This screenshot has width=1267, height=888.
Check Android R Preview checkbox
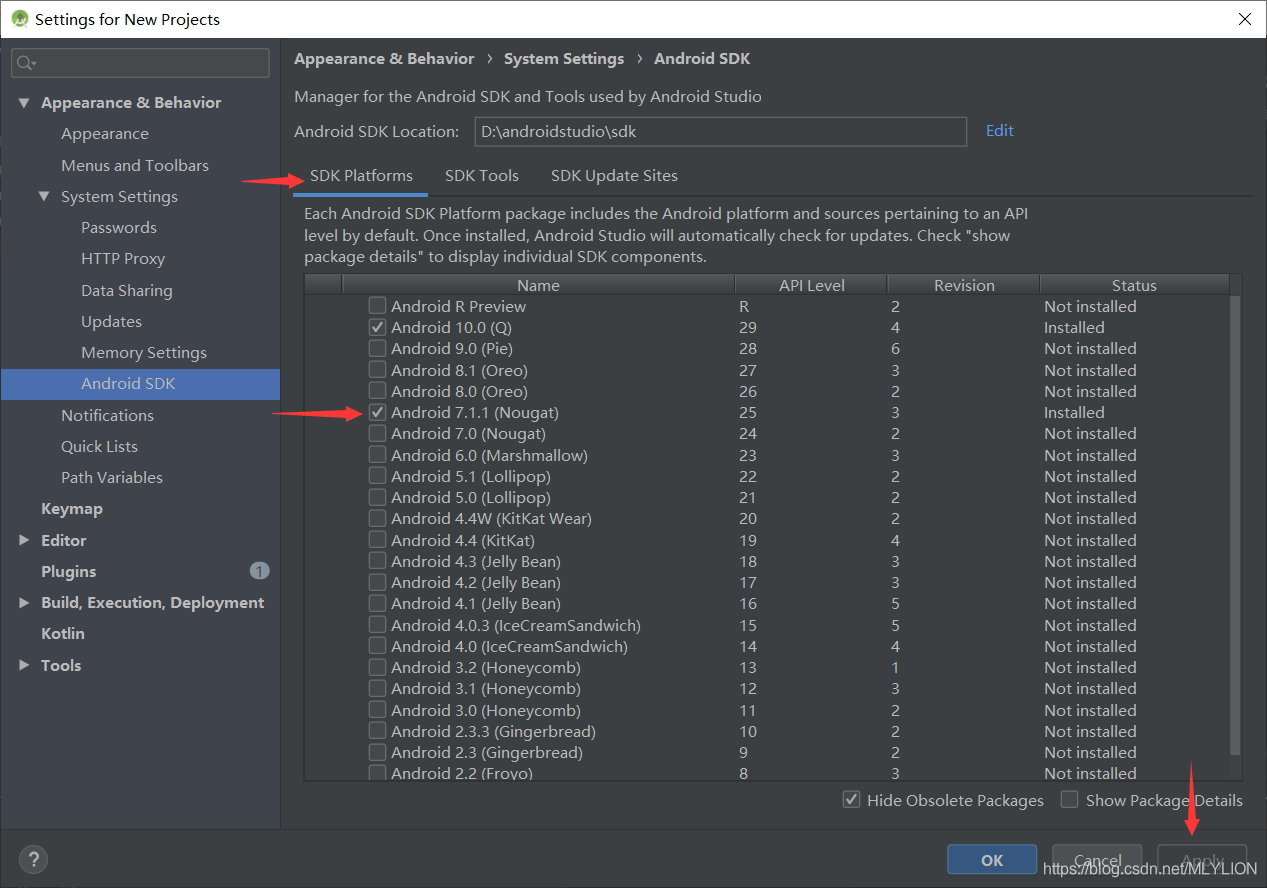(377, 306)
